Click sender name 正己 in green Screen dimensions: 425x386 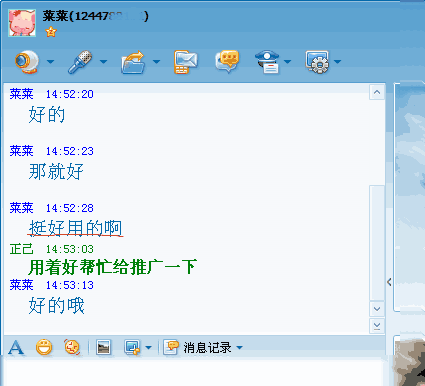(x=22, y=249)
